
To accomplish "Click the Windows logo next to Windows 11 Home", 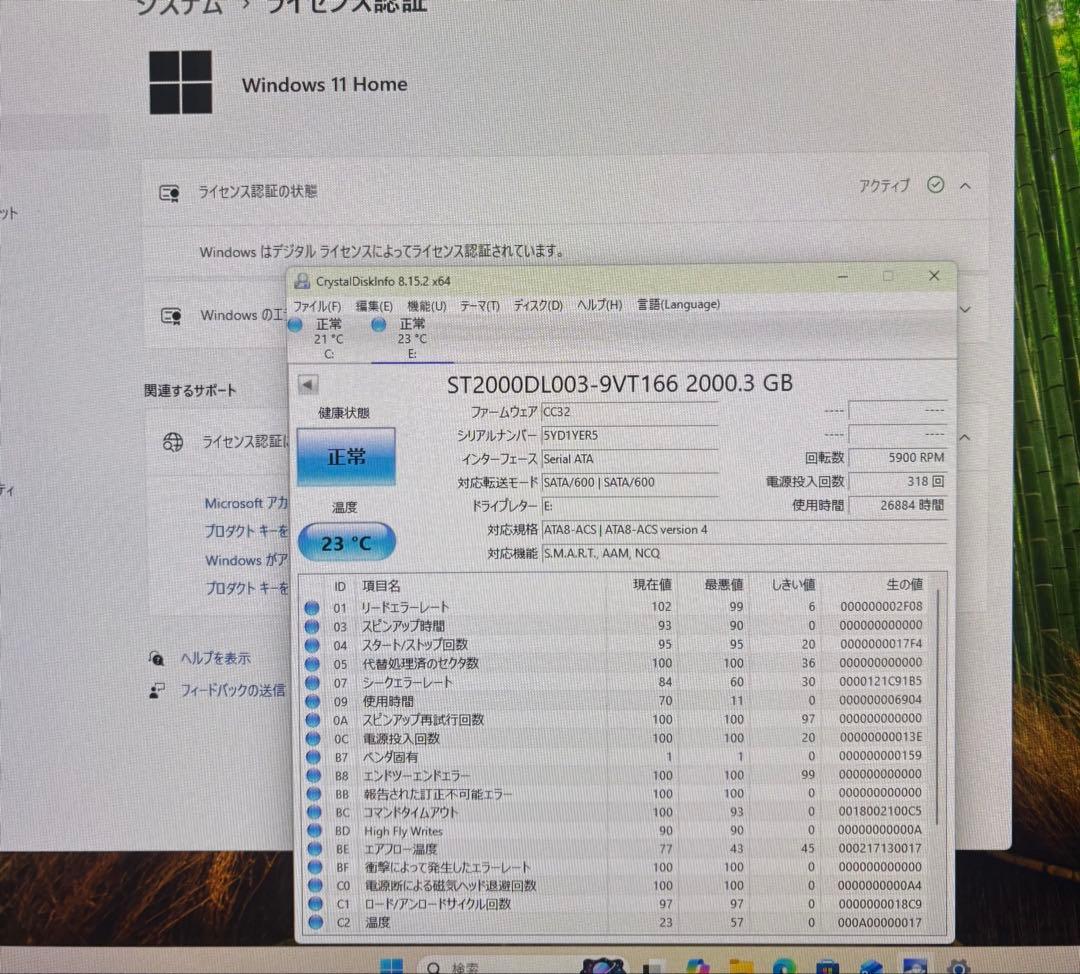I will [180, 82].
